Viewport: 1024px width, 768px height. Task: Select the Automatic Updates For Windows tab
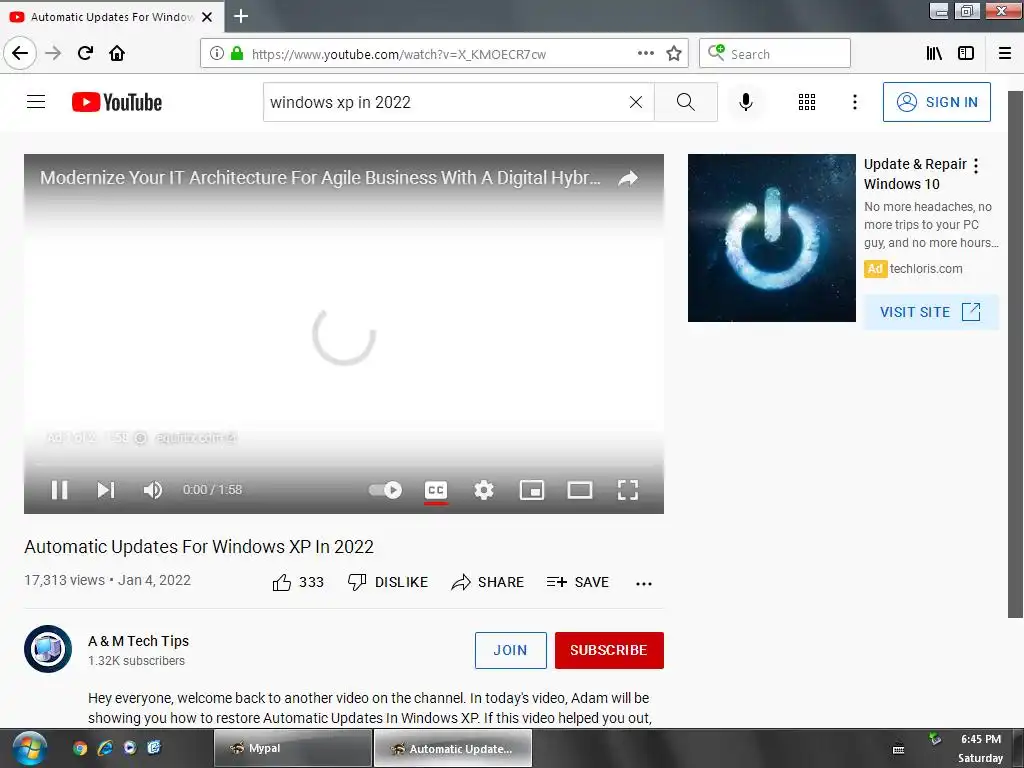pos(112,17)
